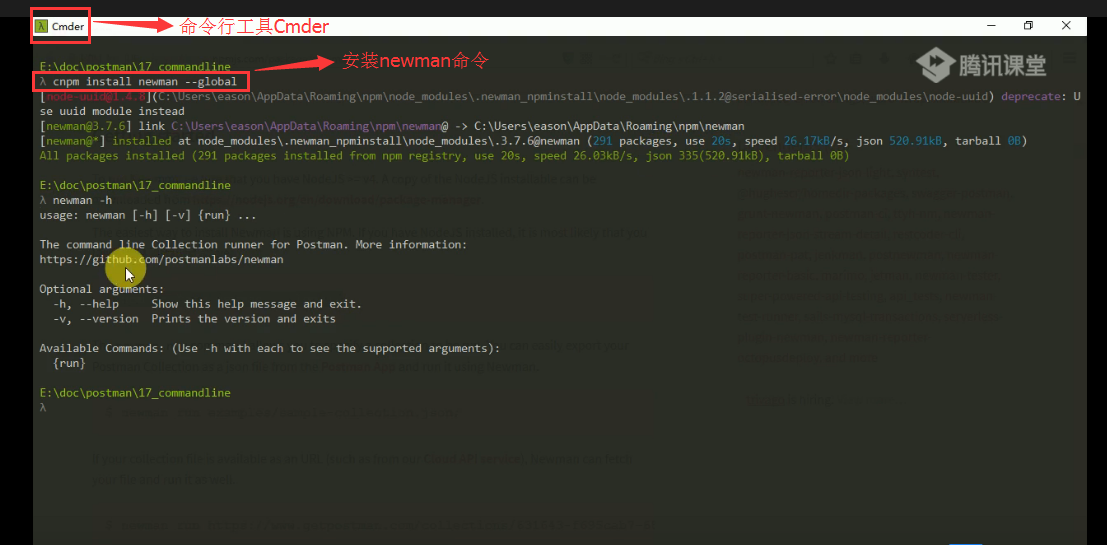Click 'se uuid module instead' text
The image size is (1107, 545).
(112, 112)
